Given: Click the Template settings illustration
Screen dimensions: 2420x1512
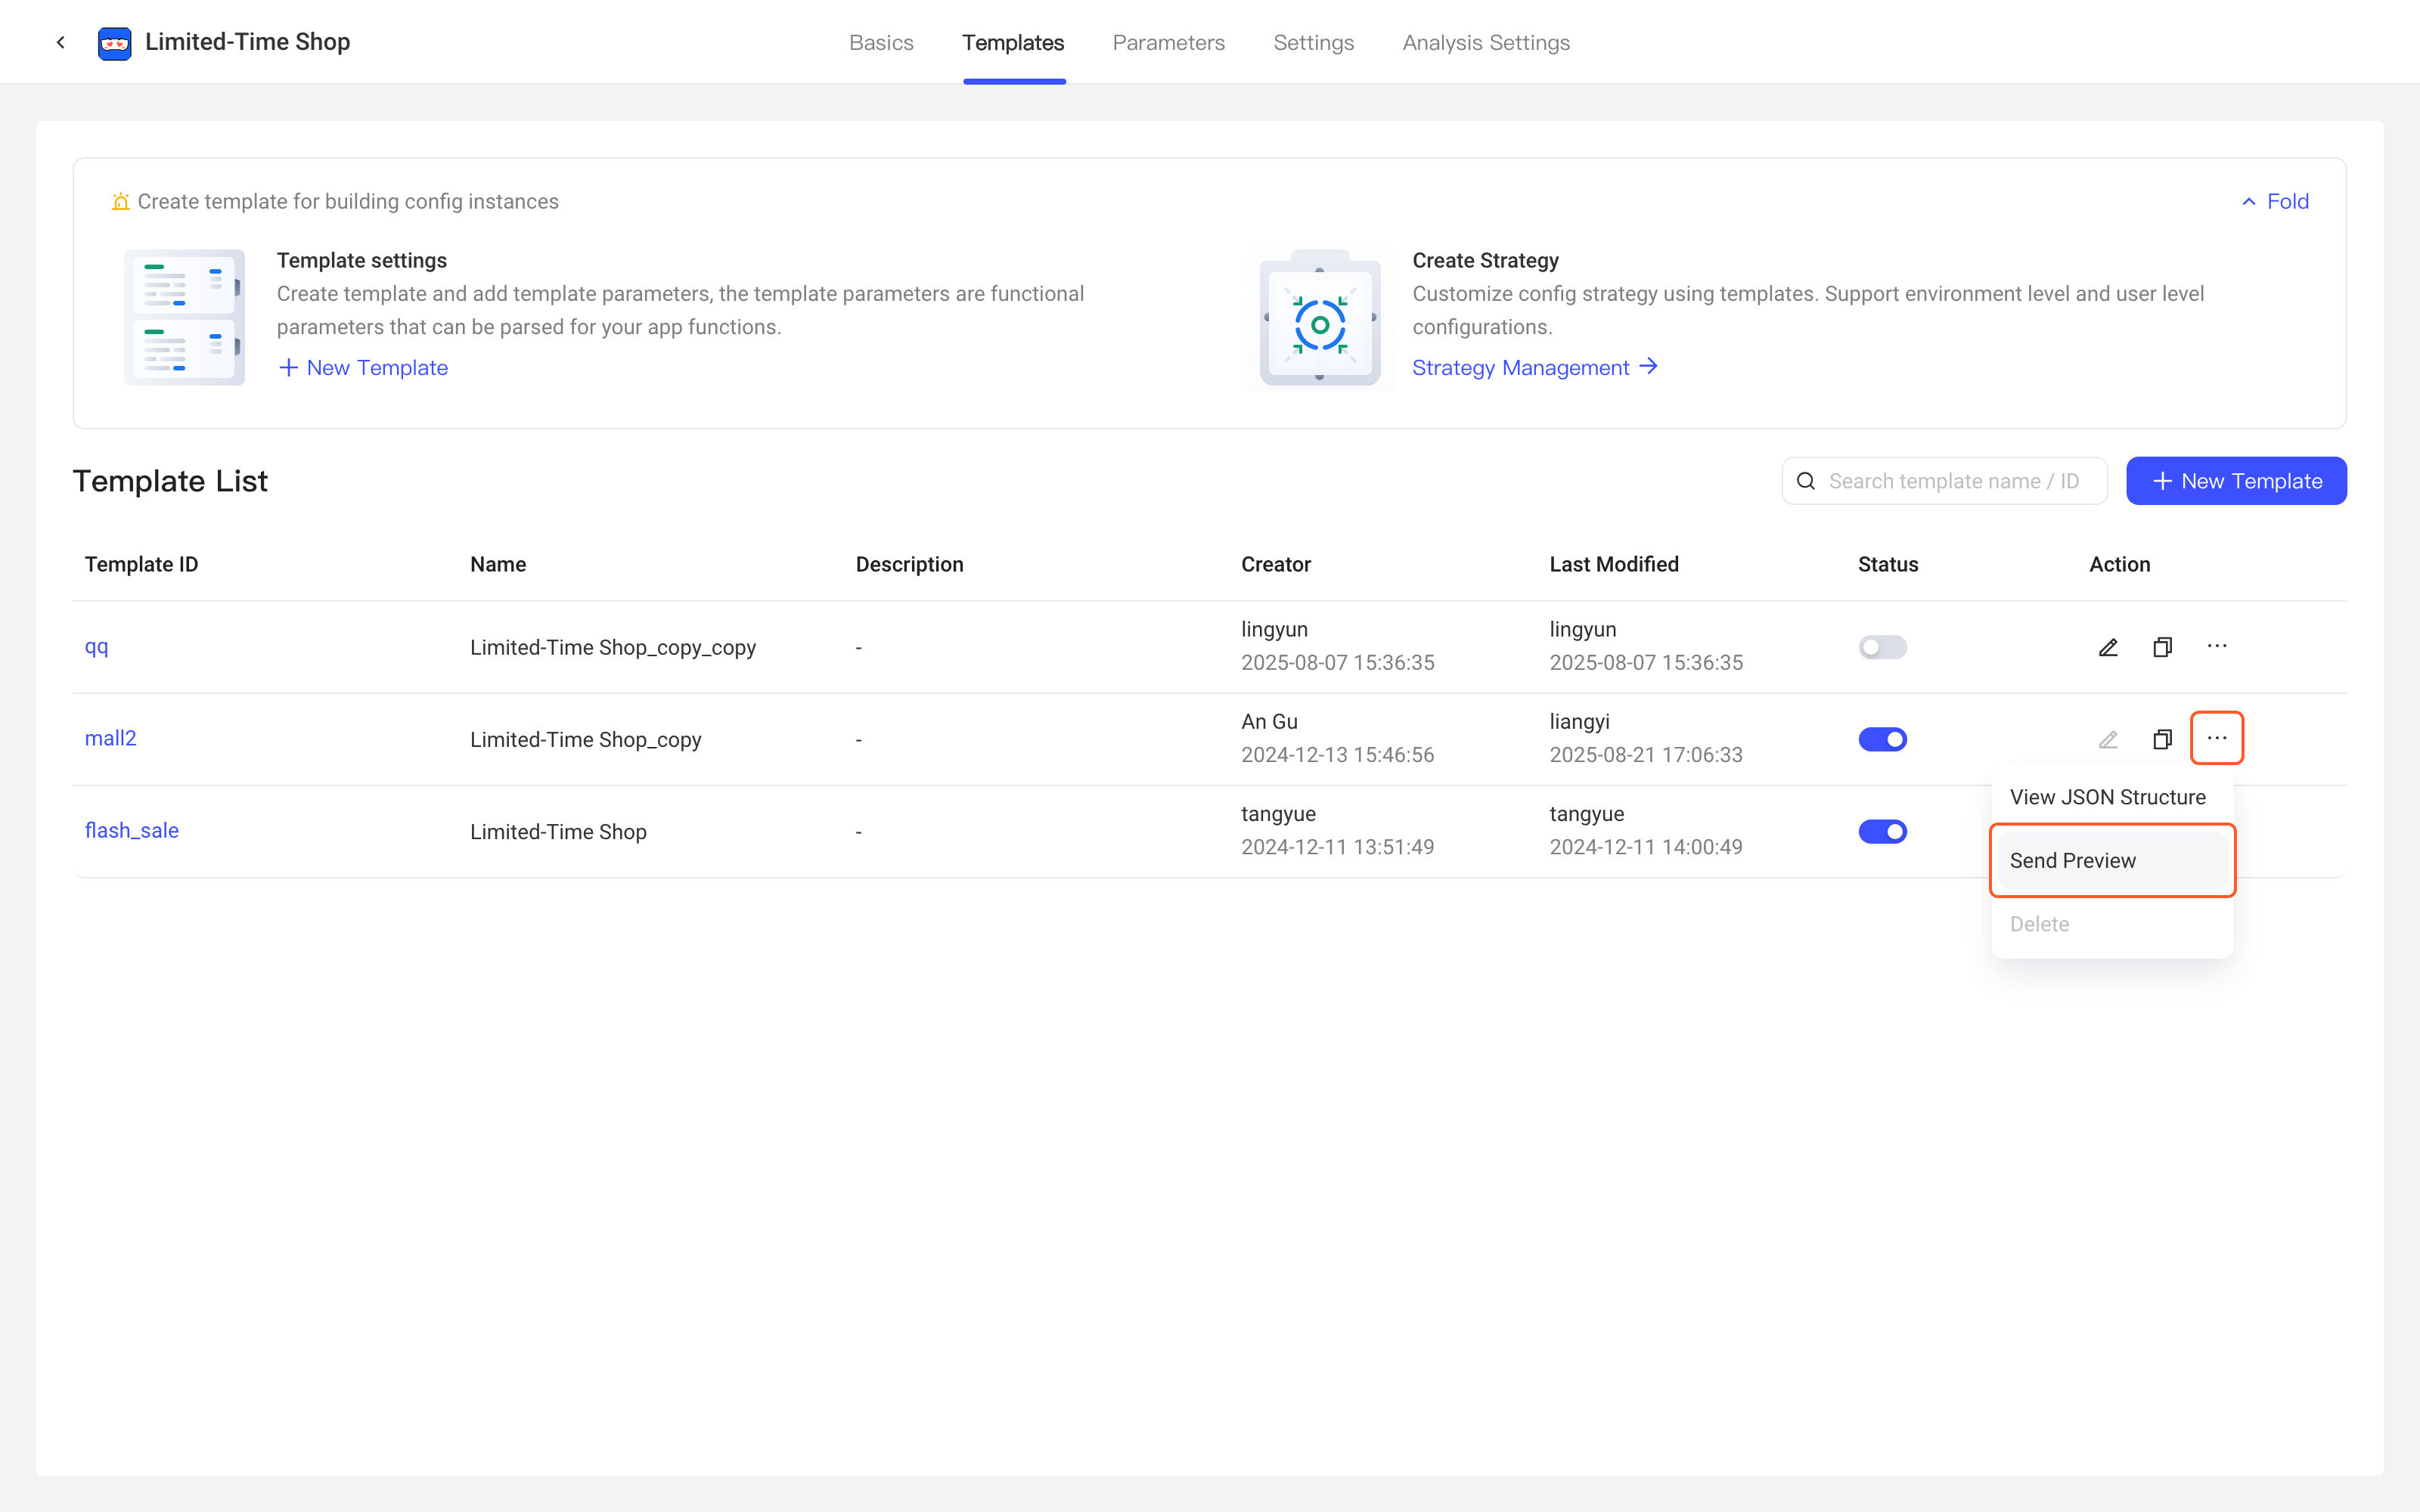Looking at the screenshot, I should 184,317.
